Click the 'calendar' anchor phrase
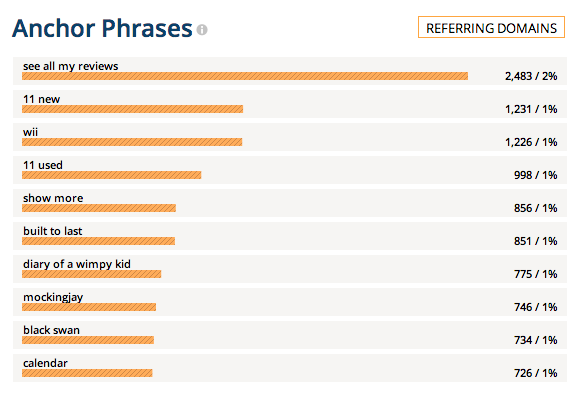The width and height of the screenshot is (571, 403). coord(46,363)
